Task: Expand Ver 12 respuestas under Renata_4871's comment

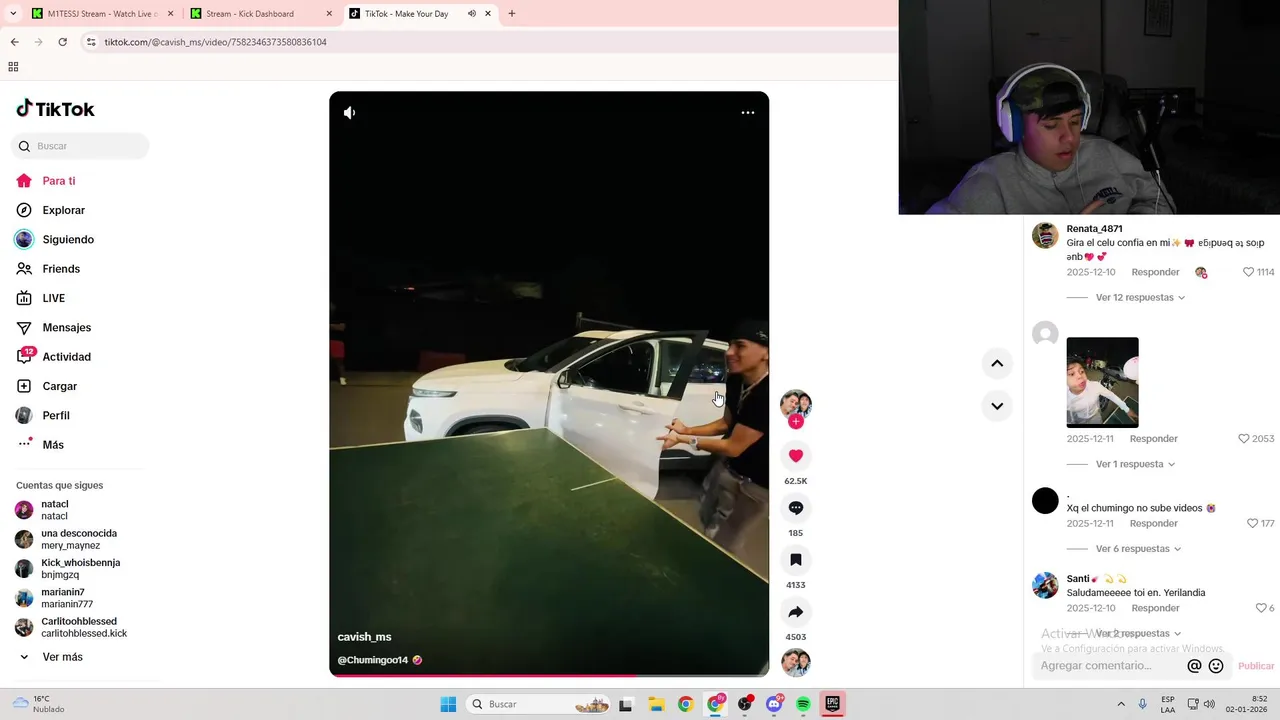Action: (x=1140, y=298)
